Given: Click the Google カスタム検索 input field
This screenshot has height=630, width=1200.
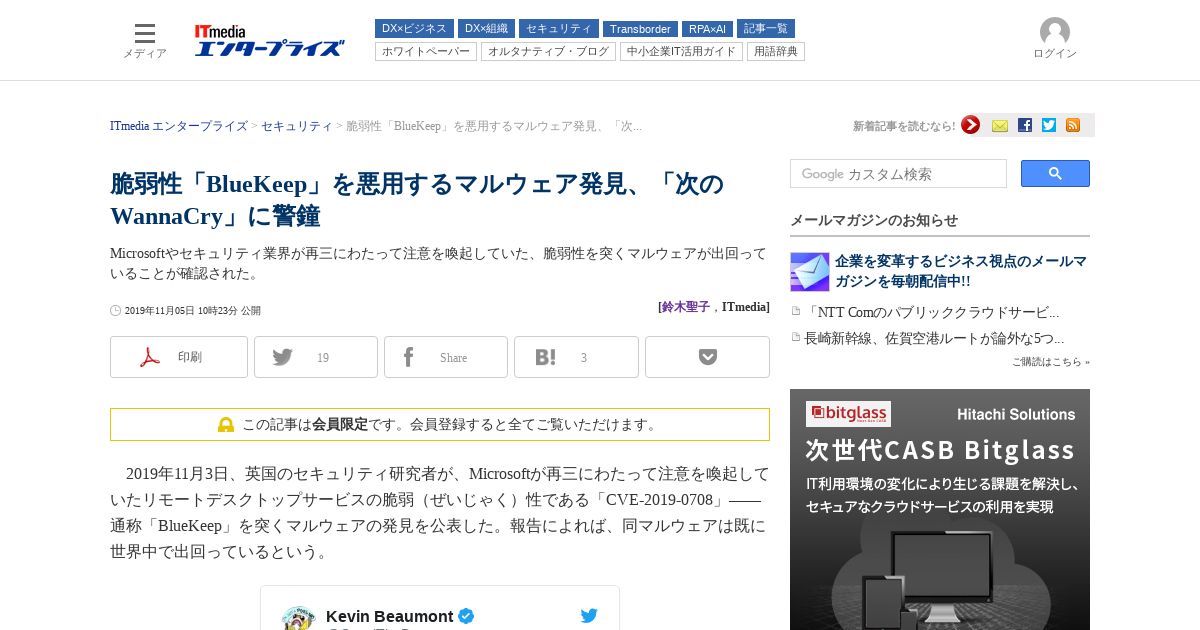Looking at the screenshot, I should pos(898,173).
